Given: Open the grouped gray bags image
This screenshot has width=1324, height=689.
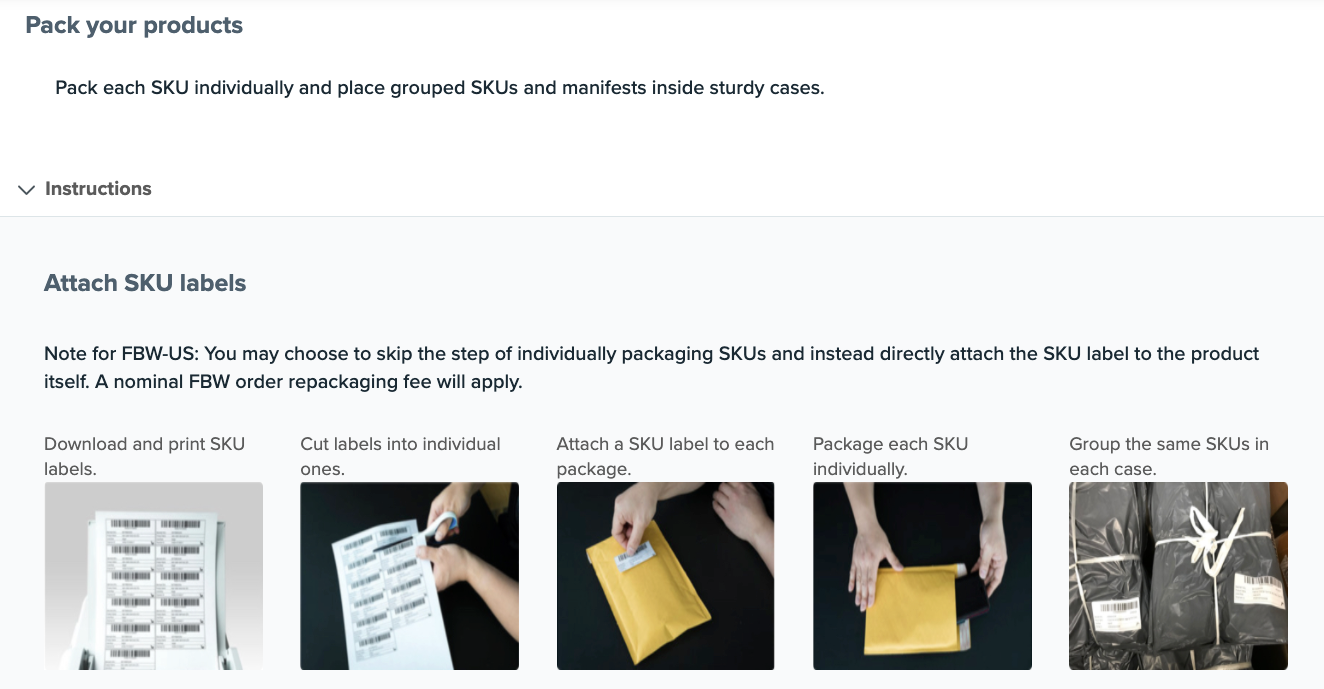Looking at the screenshot, I should point(1178,576).
